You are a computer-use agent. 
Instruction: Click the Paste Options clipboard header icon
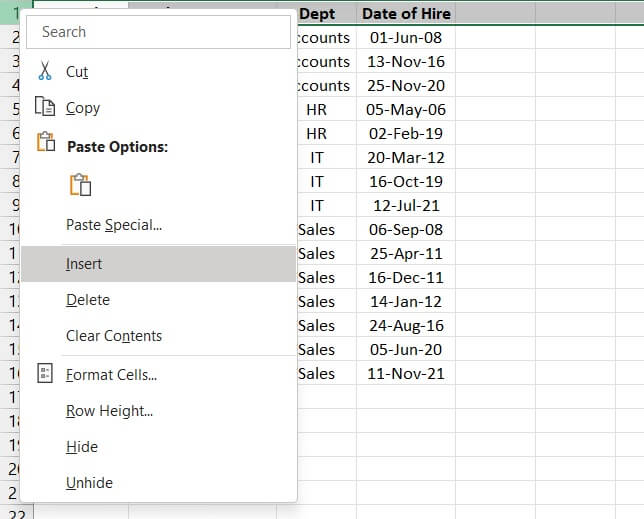[45, 145]
